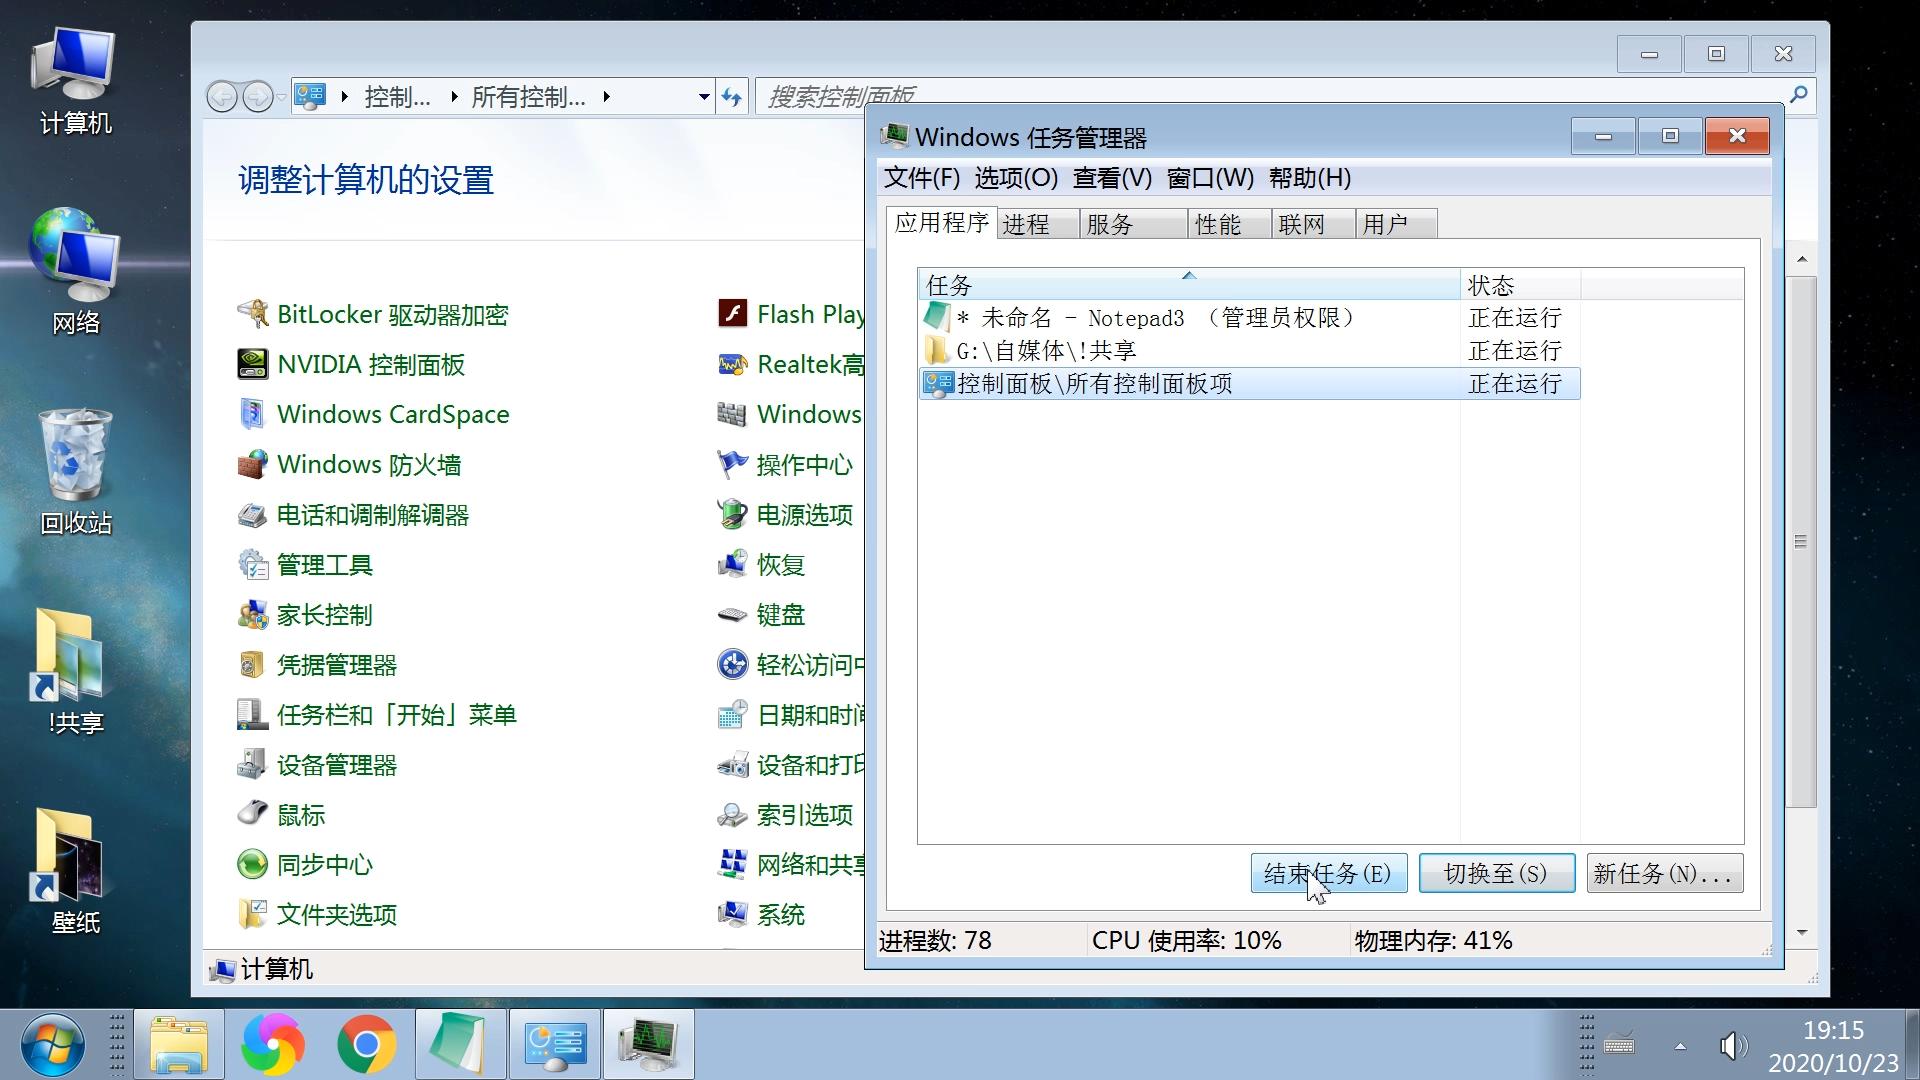Open BitLocker 驱动器加密 settings
1920x1080 pixels.
click(x=392, y=314)
